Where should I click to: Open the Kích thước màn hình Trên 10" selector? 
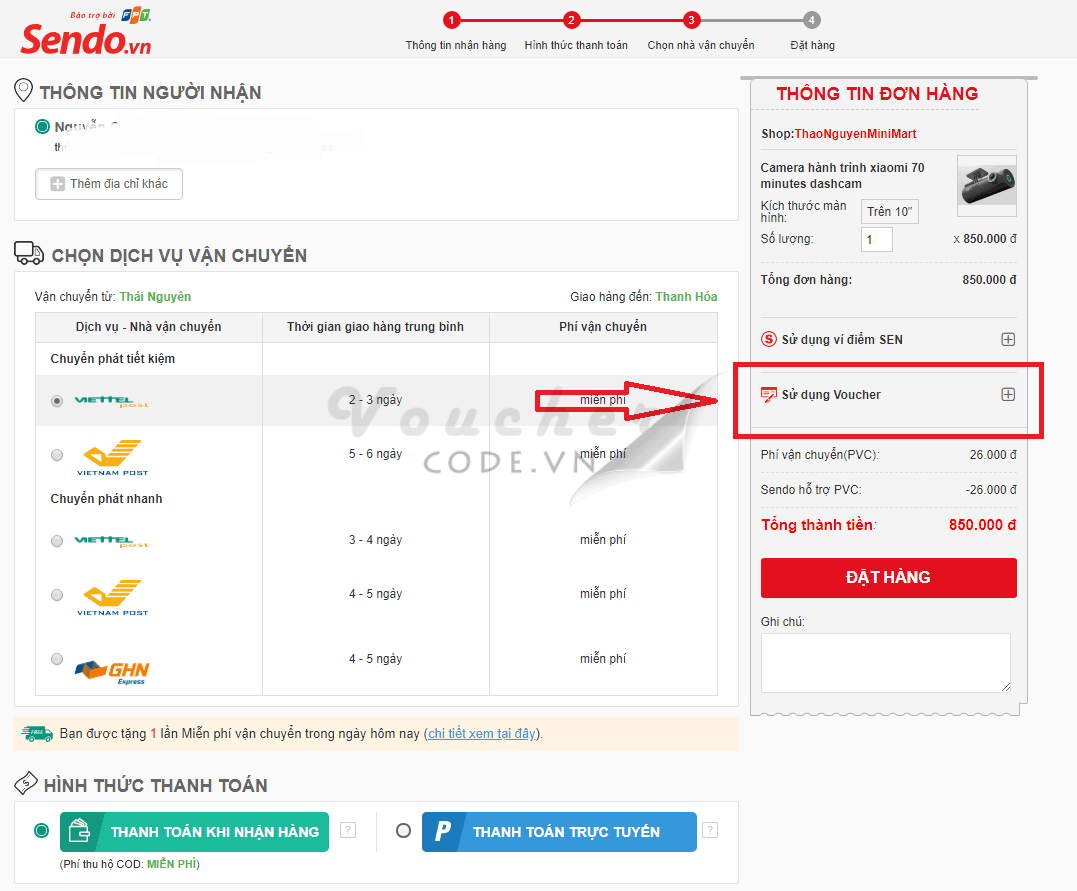[x=890, y=211]
